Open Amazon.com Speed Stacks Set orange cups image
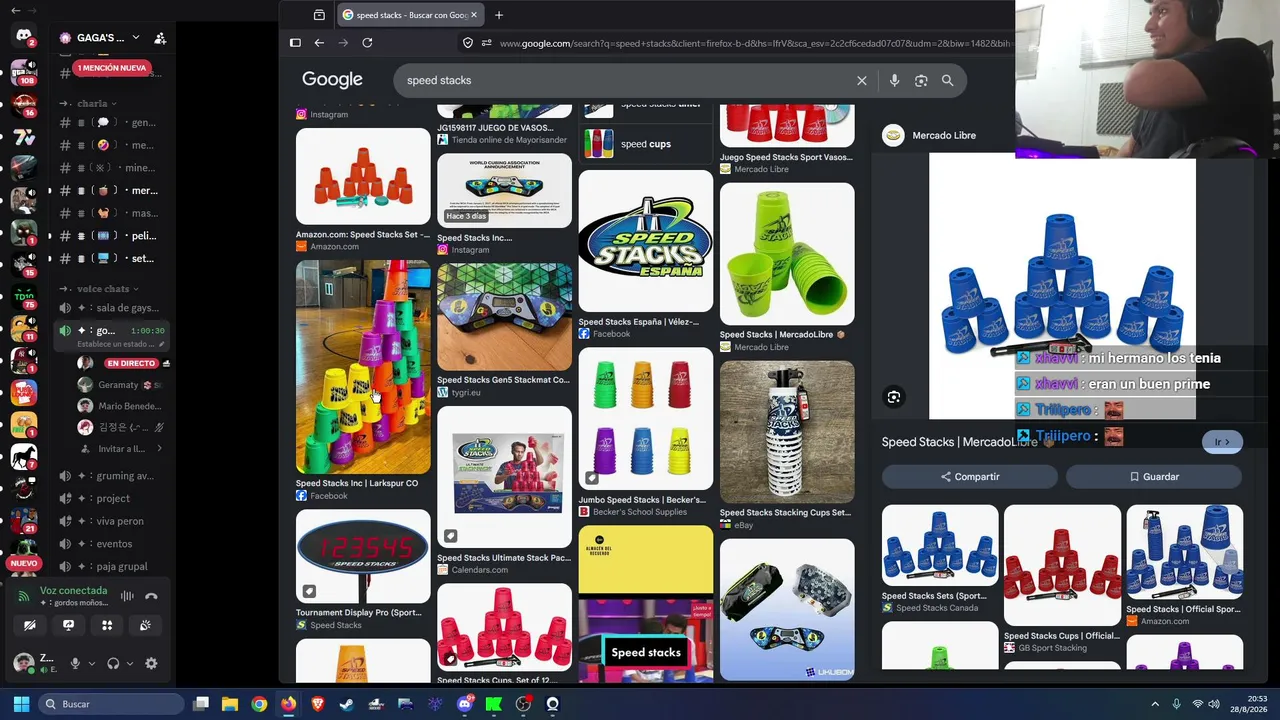The height and width of the screenshot is (720, 1280). [363, 176]
